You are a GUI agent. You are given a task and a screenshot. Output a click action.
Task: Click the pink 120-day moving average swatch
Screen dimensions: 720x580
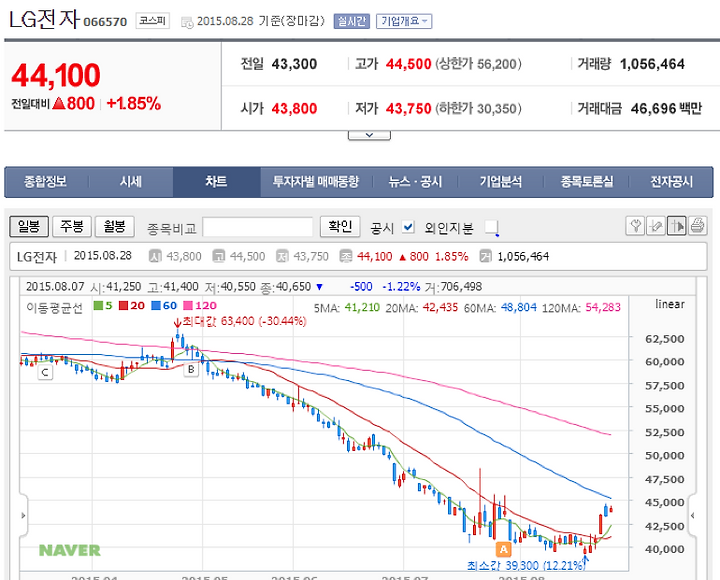tap(188, 305)
